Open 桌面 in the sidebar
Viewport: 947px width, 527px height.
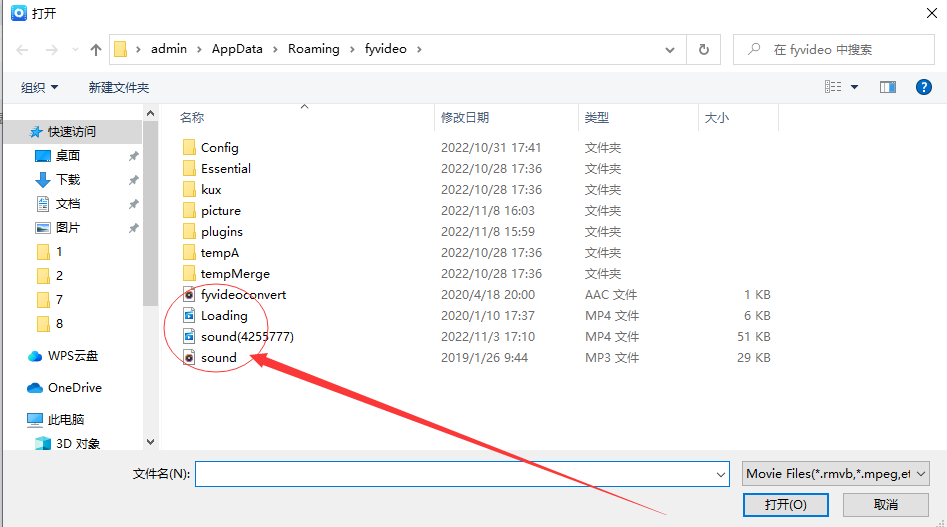[x=67, y=156]
